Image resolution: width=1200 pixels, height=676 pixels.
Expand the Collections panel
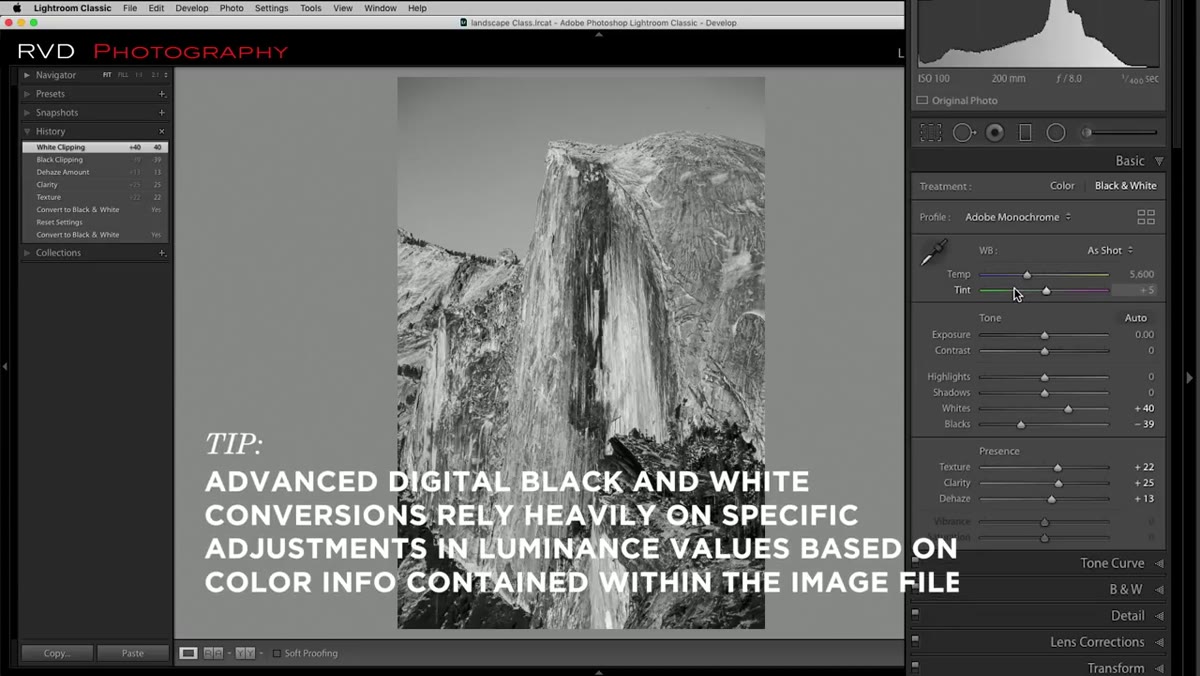click(x=27, y=253)
